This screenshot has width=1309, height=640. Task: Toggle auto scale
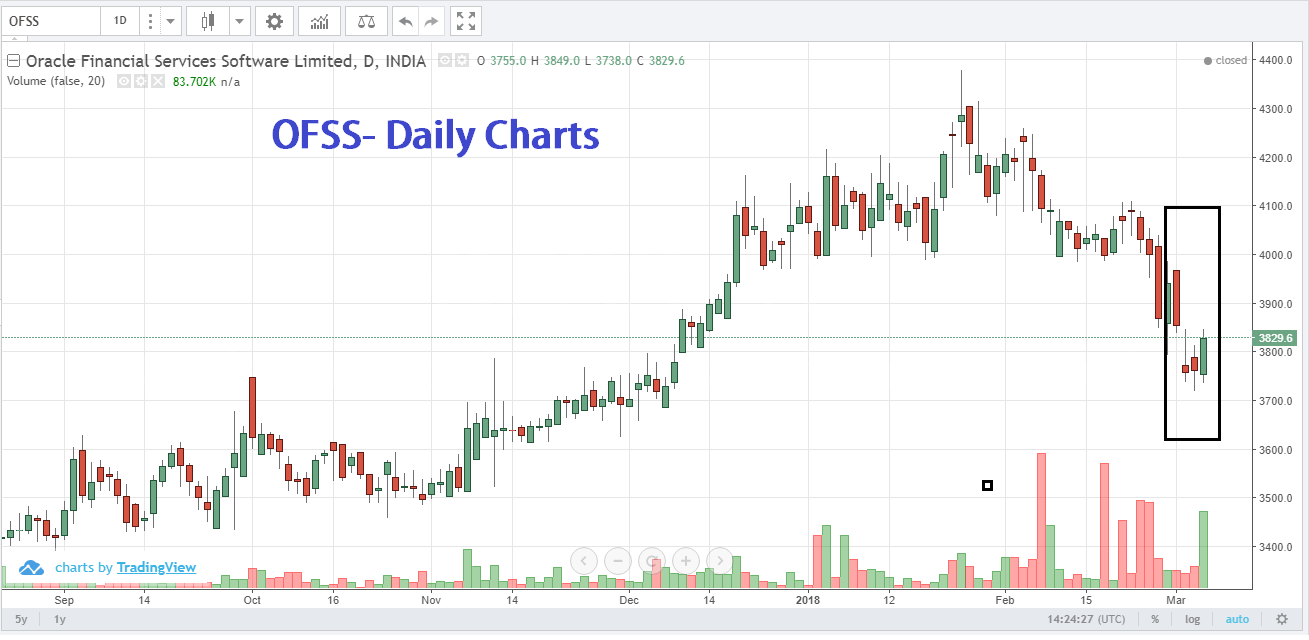[x=1237, y=619]
